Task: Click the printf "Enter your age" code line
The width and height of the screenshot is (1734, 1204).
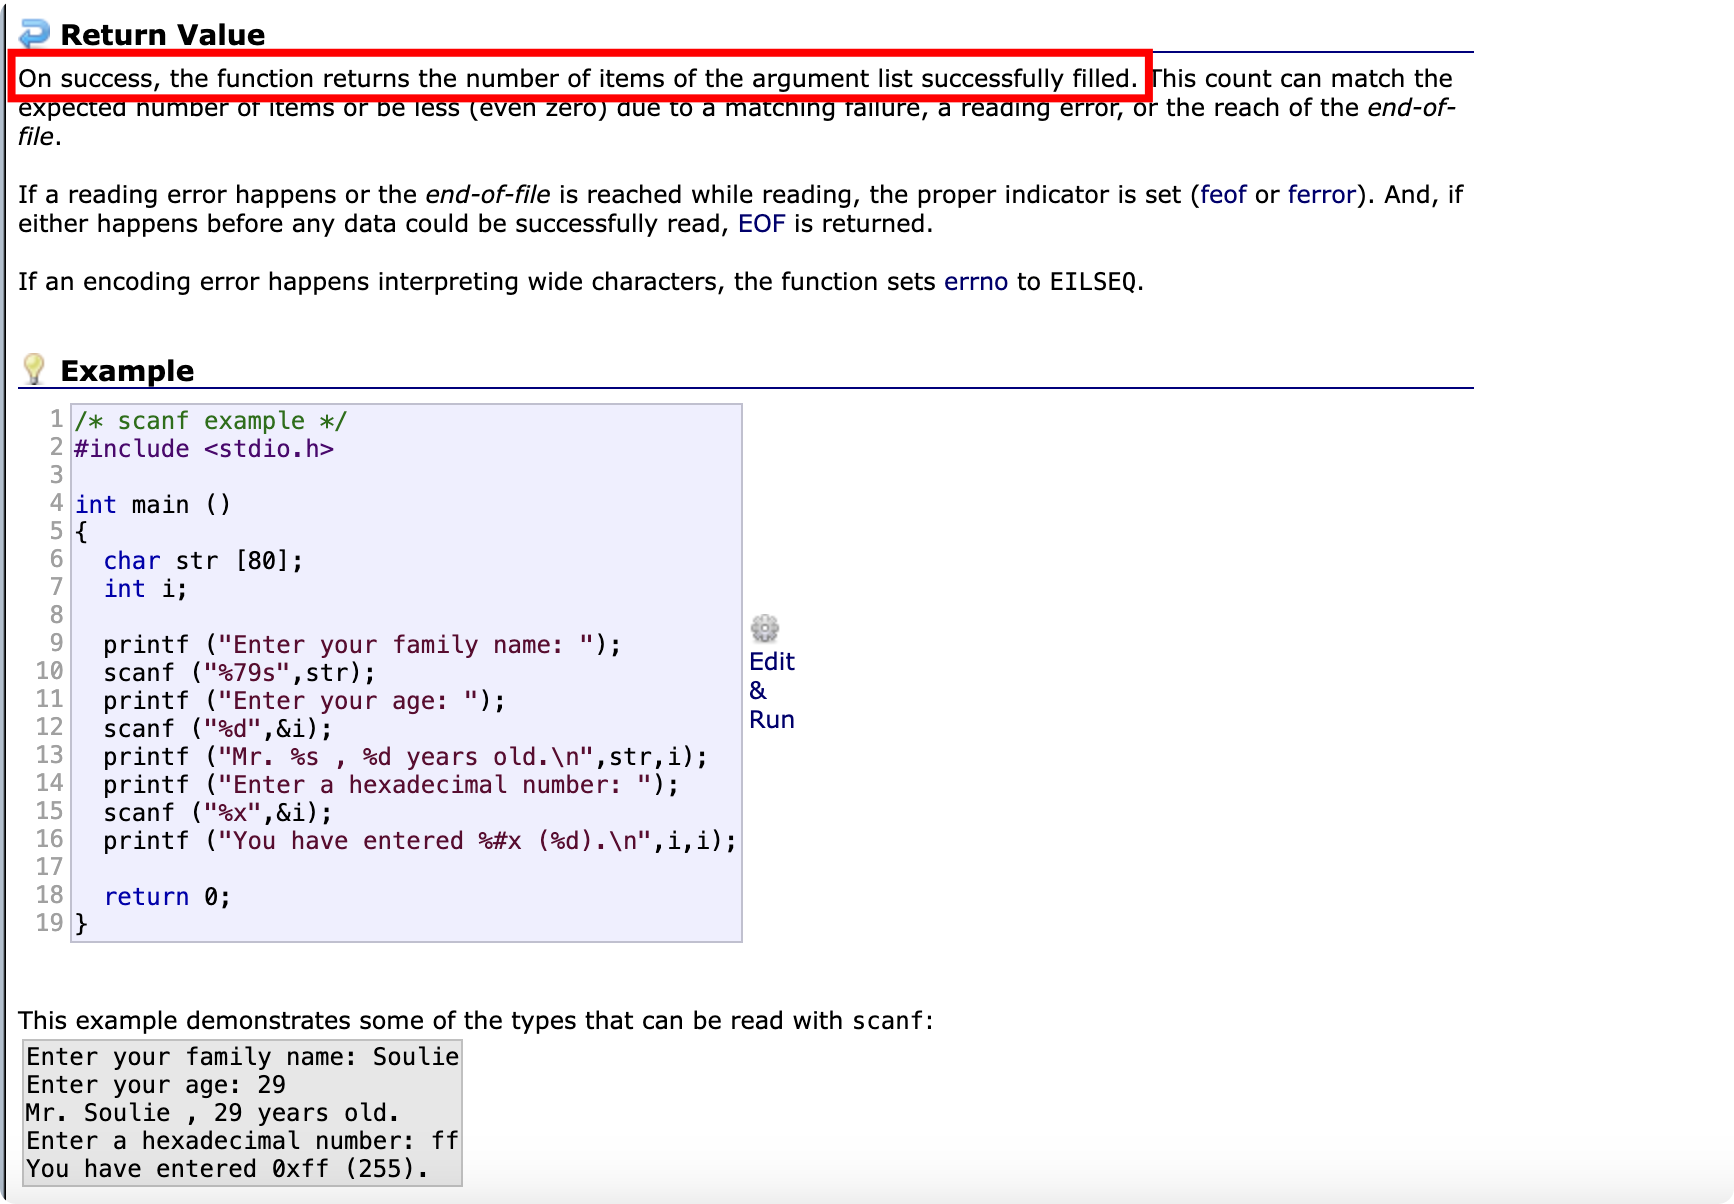Action: pyautogui.click(x=304, y=701)
